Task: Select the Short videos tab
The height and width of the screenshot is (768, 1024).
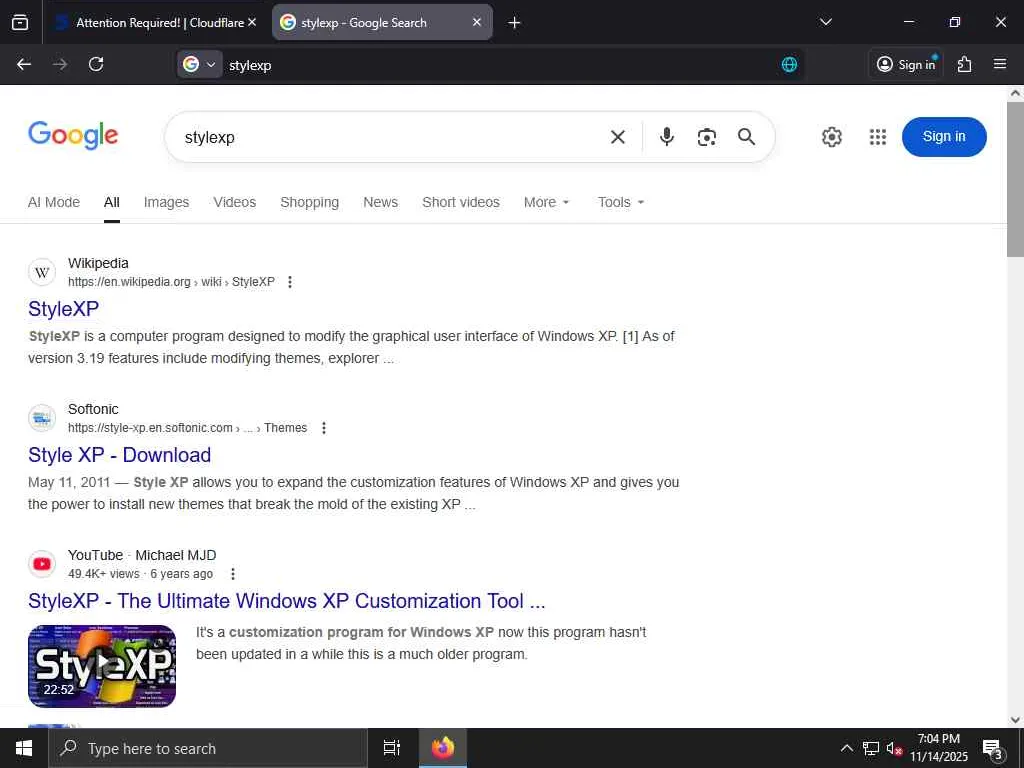Action: pos(461,202)
